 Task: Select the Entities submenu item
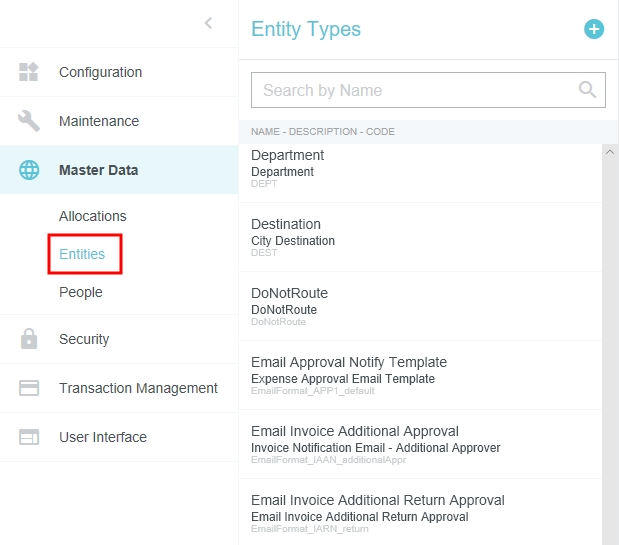pos(82,254)
